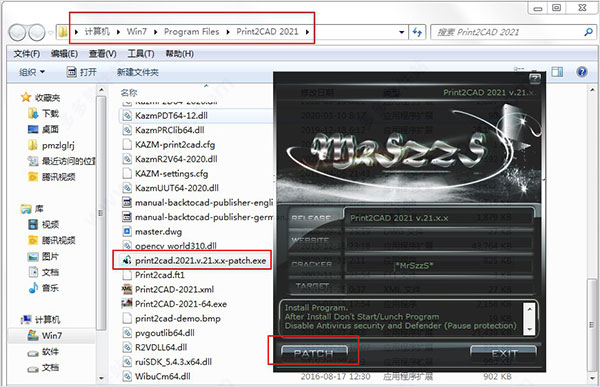Click KazmPRClib64.dll file icon
The height and width of the screenshot is (387, 600).
(127, 130)
